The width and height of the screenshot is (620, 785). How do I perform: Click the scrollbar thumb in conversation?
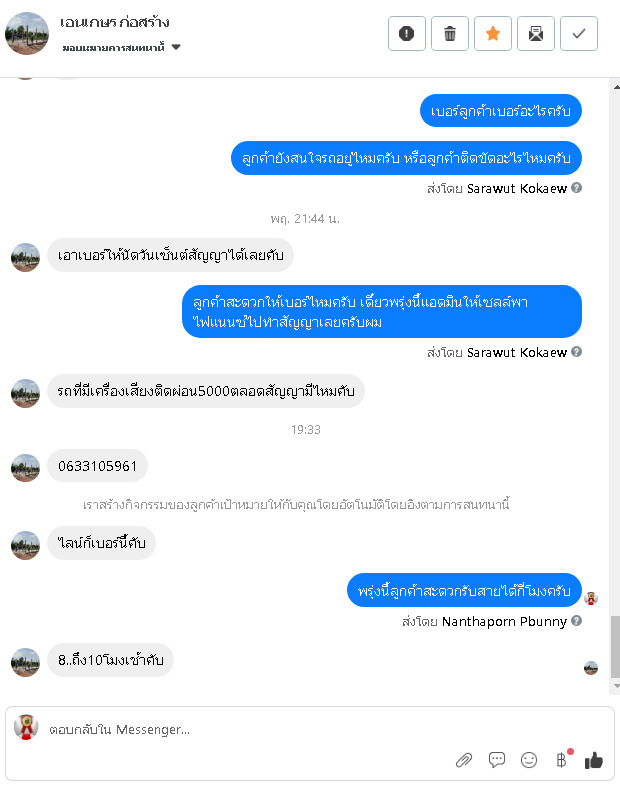615,647
